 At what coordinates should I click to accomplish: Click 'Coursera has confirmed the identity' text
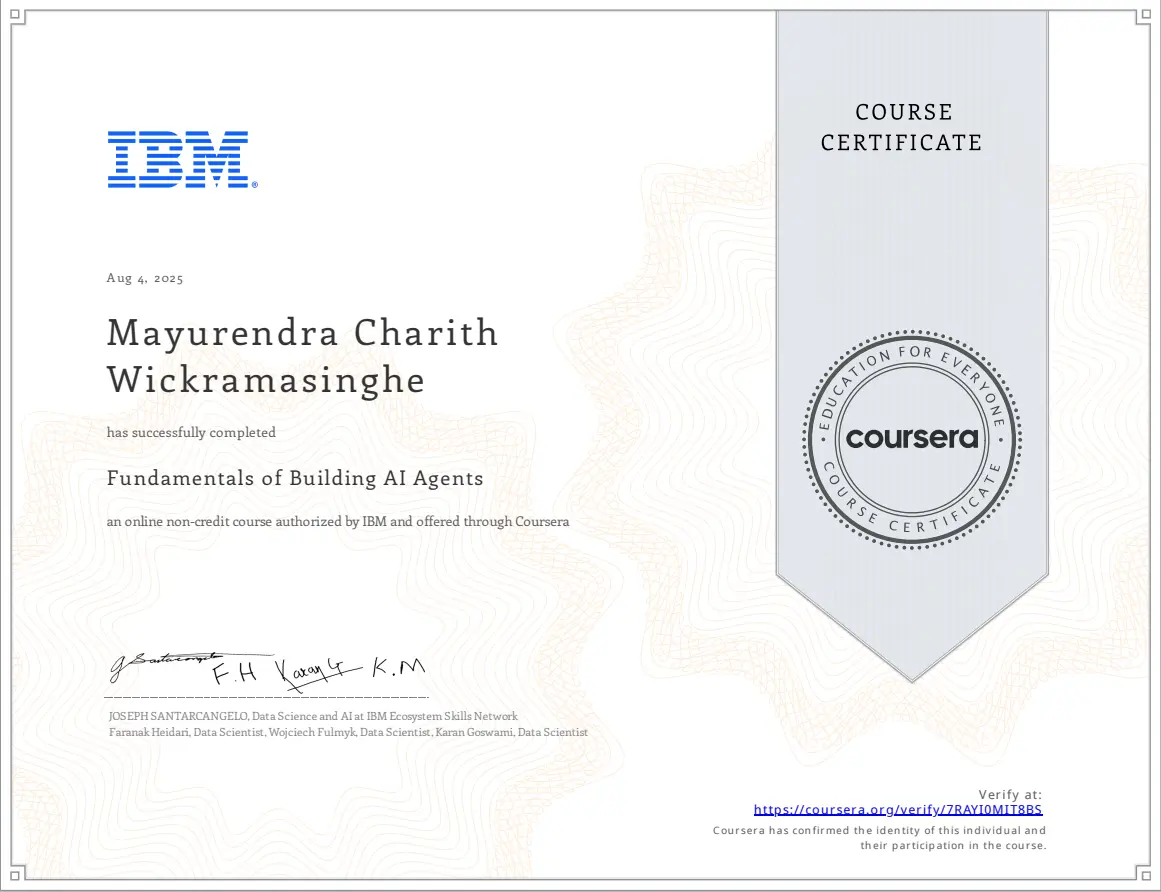point(879,831)
